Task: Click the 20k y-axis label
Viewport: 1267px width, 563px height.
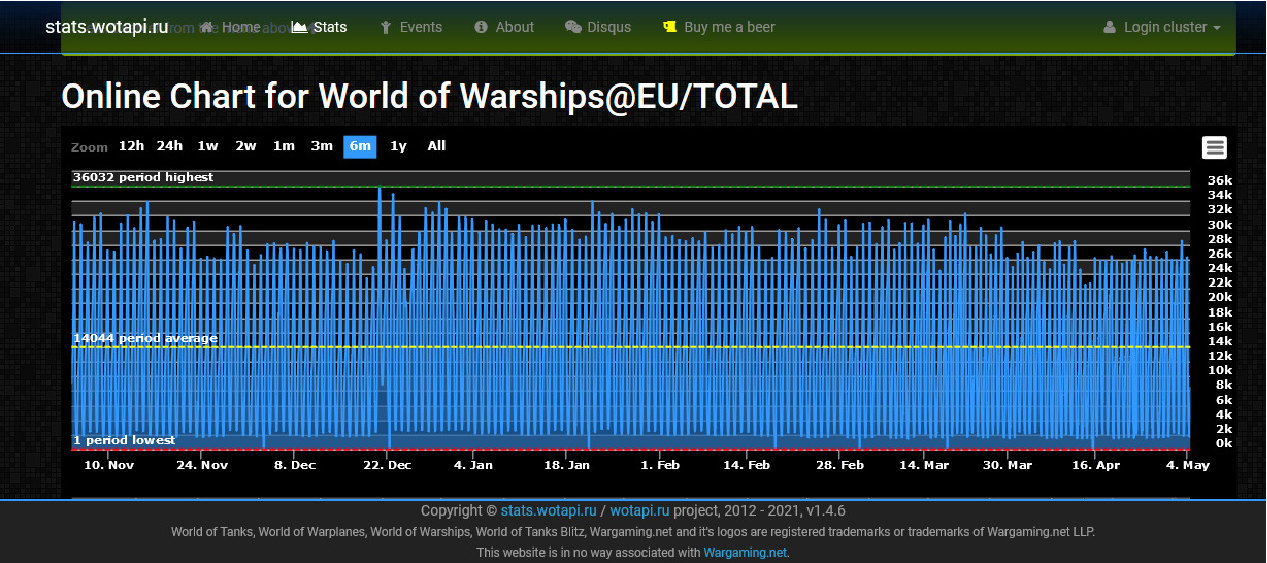Action: (1220, 297)
